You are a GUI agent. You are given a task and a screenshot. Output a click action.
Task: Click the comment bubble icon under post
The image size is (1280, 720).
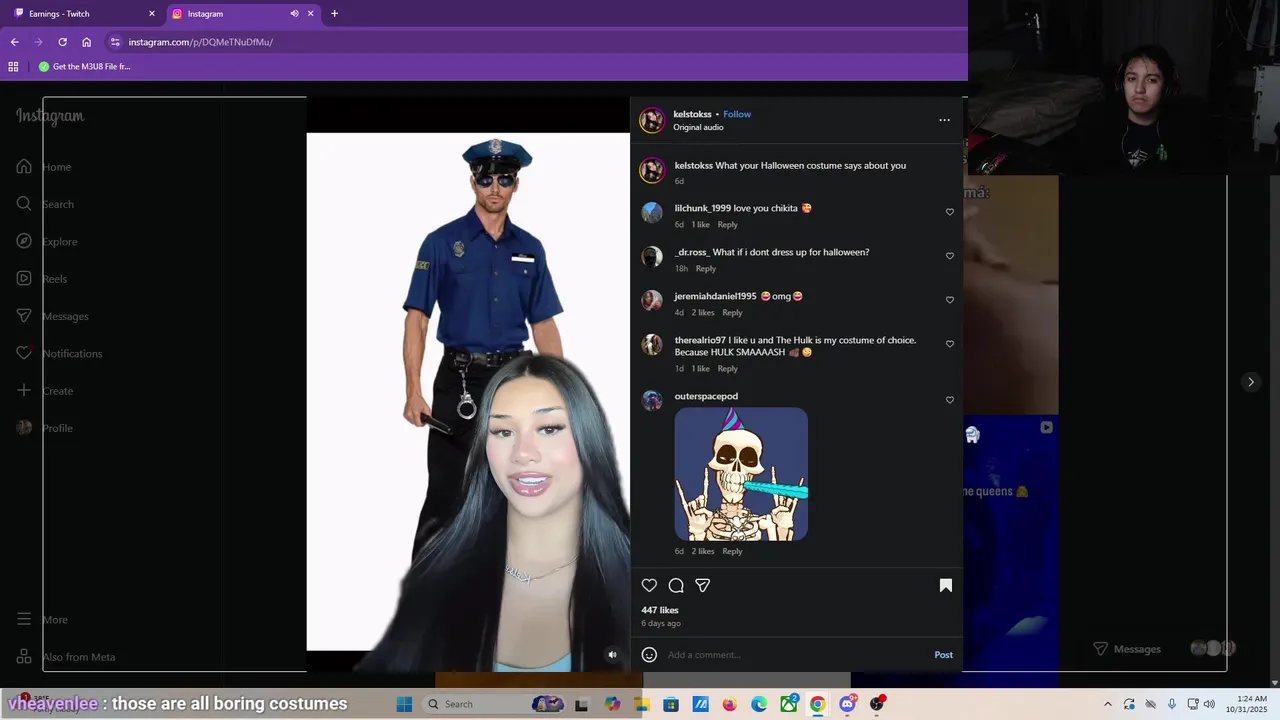(x=676, y=586)
